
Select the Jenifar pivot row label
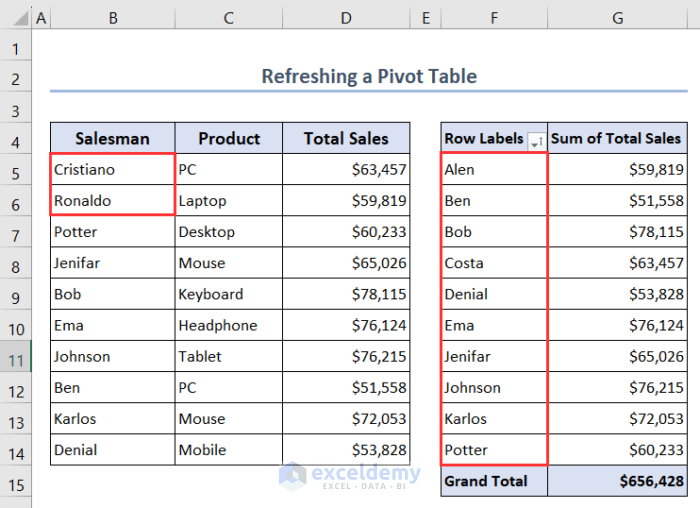[494, 356]
